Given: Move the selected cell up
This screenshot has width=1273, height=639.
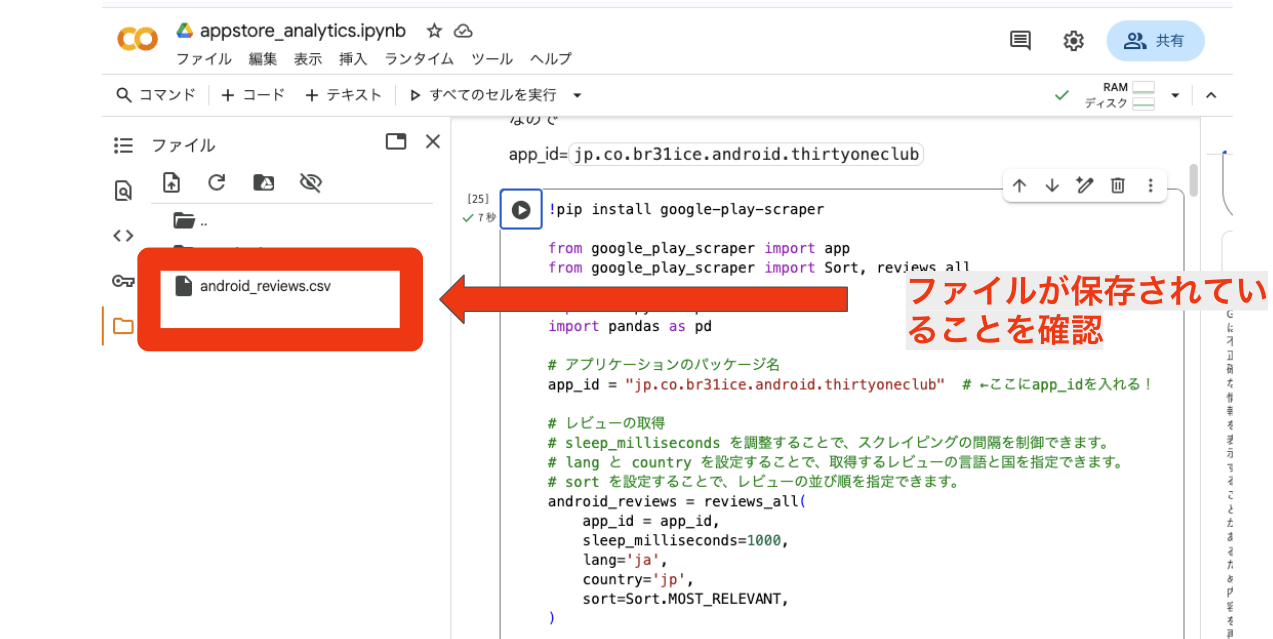Looking at the screenshot, I should click(1018, 186).
